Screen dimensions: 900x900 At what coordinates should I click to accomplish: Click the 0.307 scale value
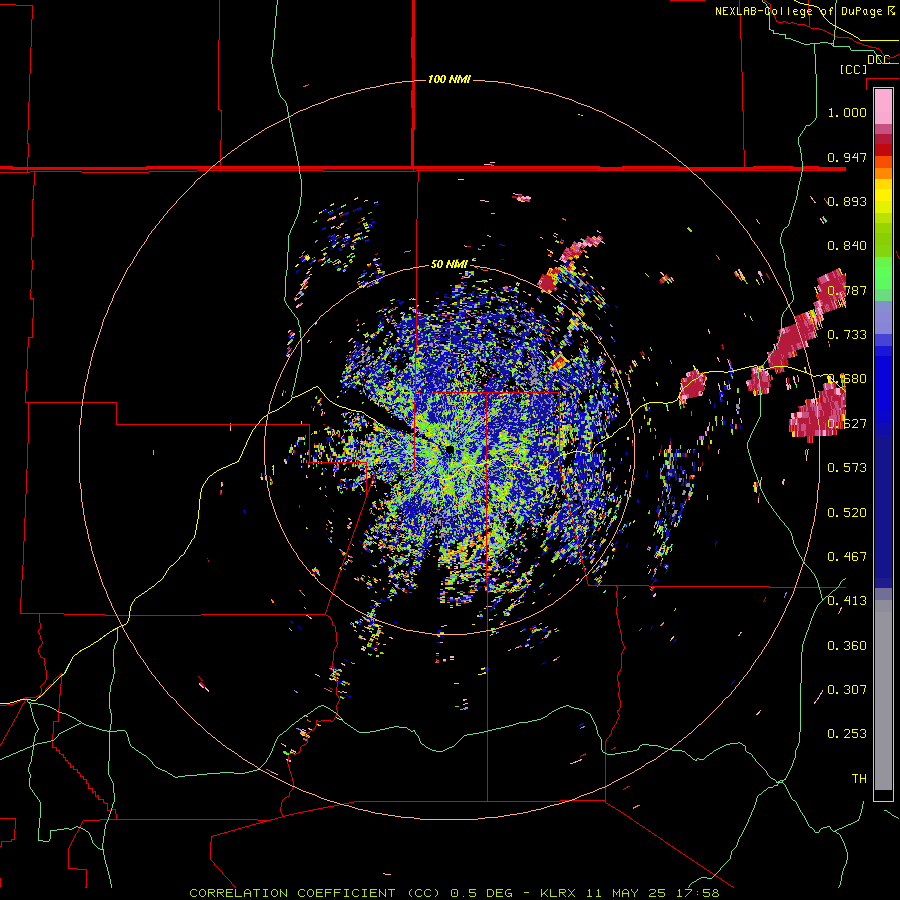click(847, 690)
